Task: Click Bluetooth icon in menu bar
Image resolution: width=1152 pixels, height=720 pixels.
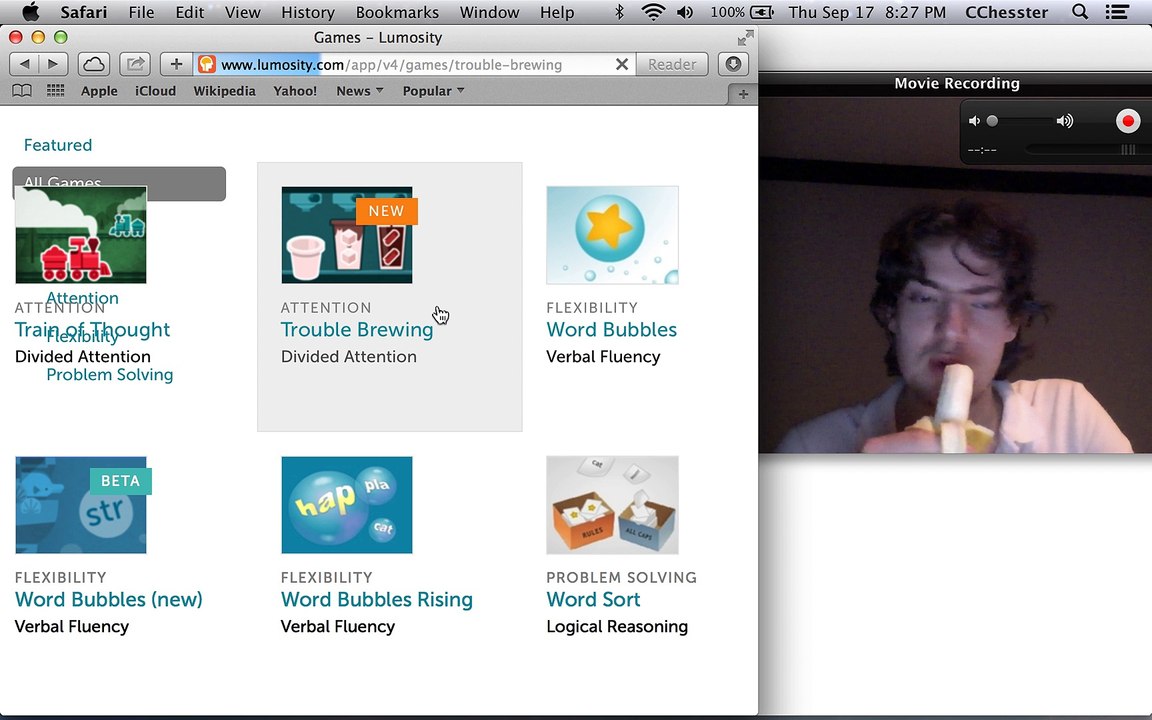Action: (619, 12)
